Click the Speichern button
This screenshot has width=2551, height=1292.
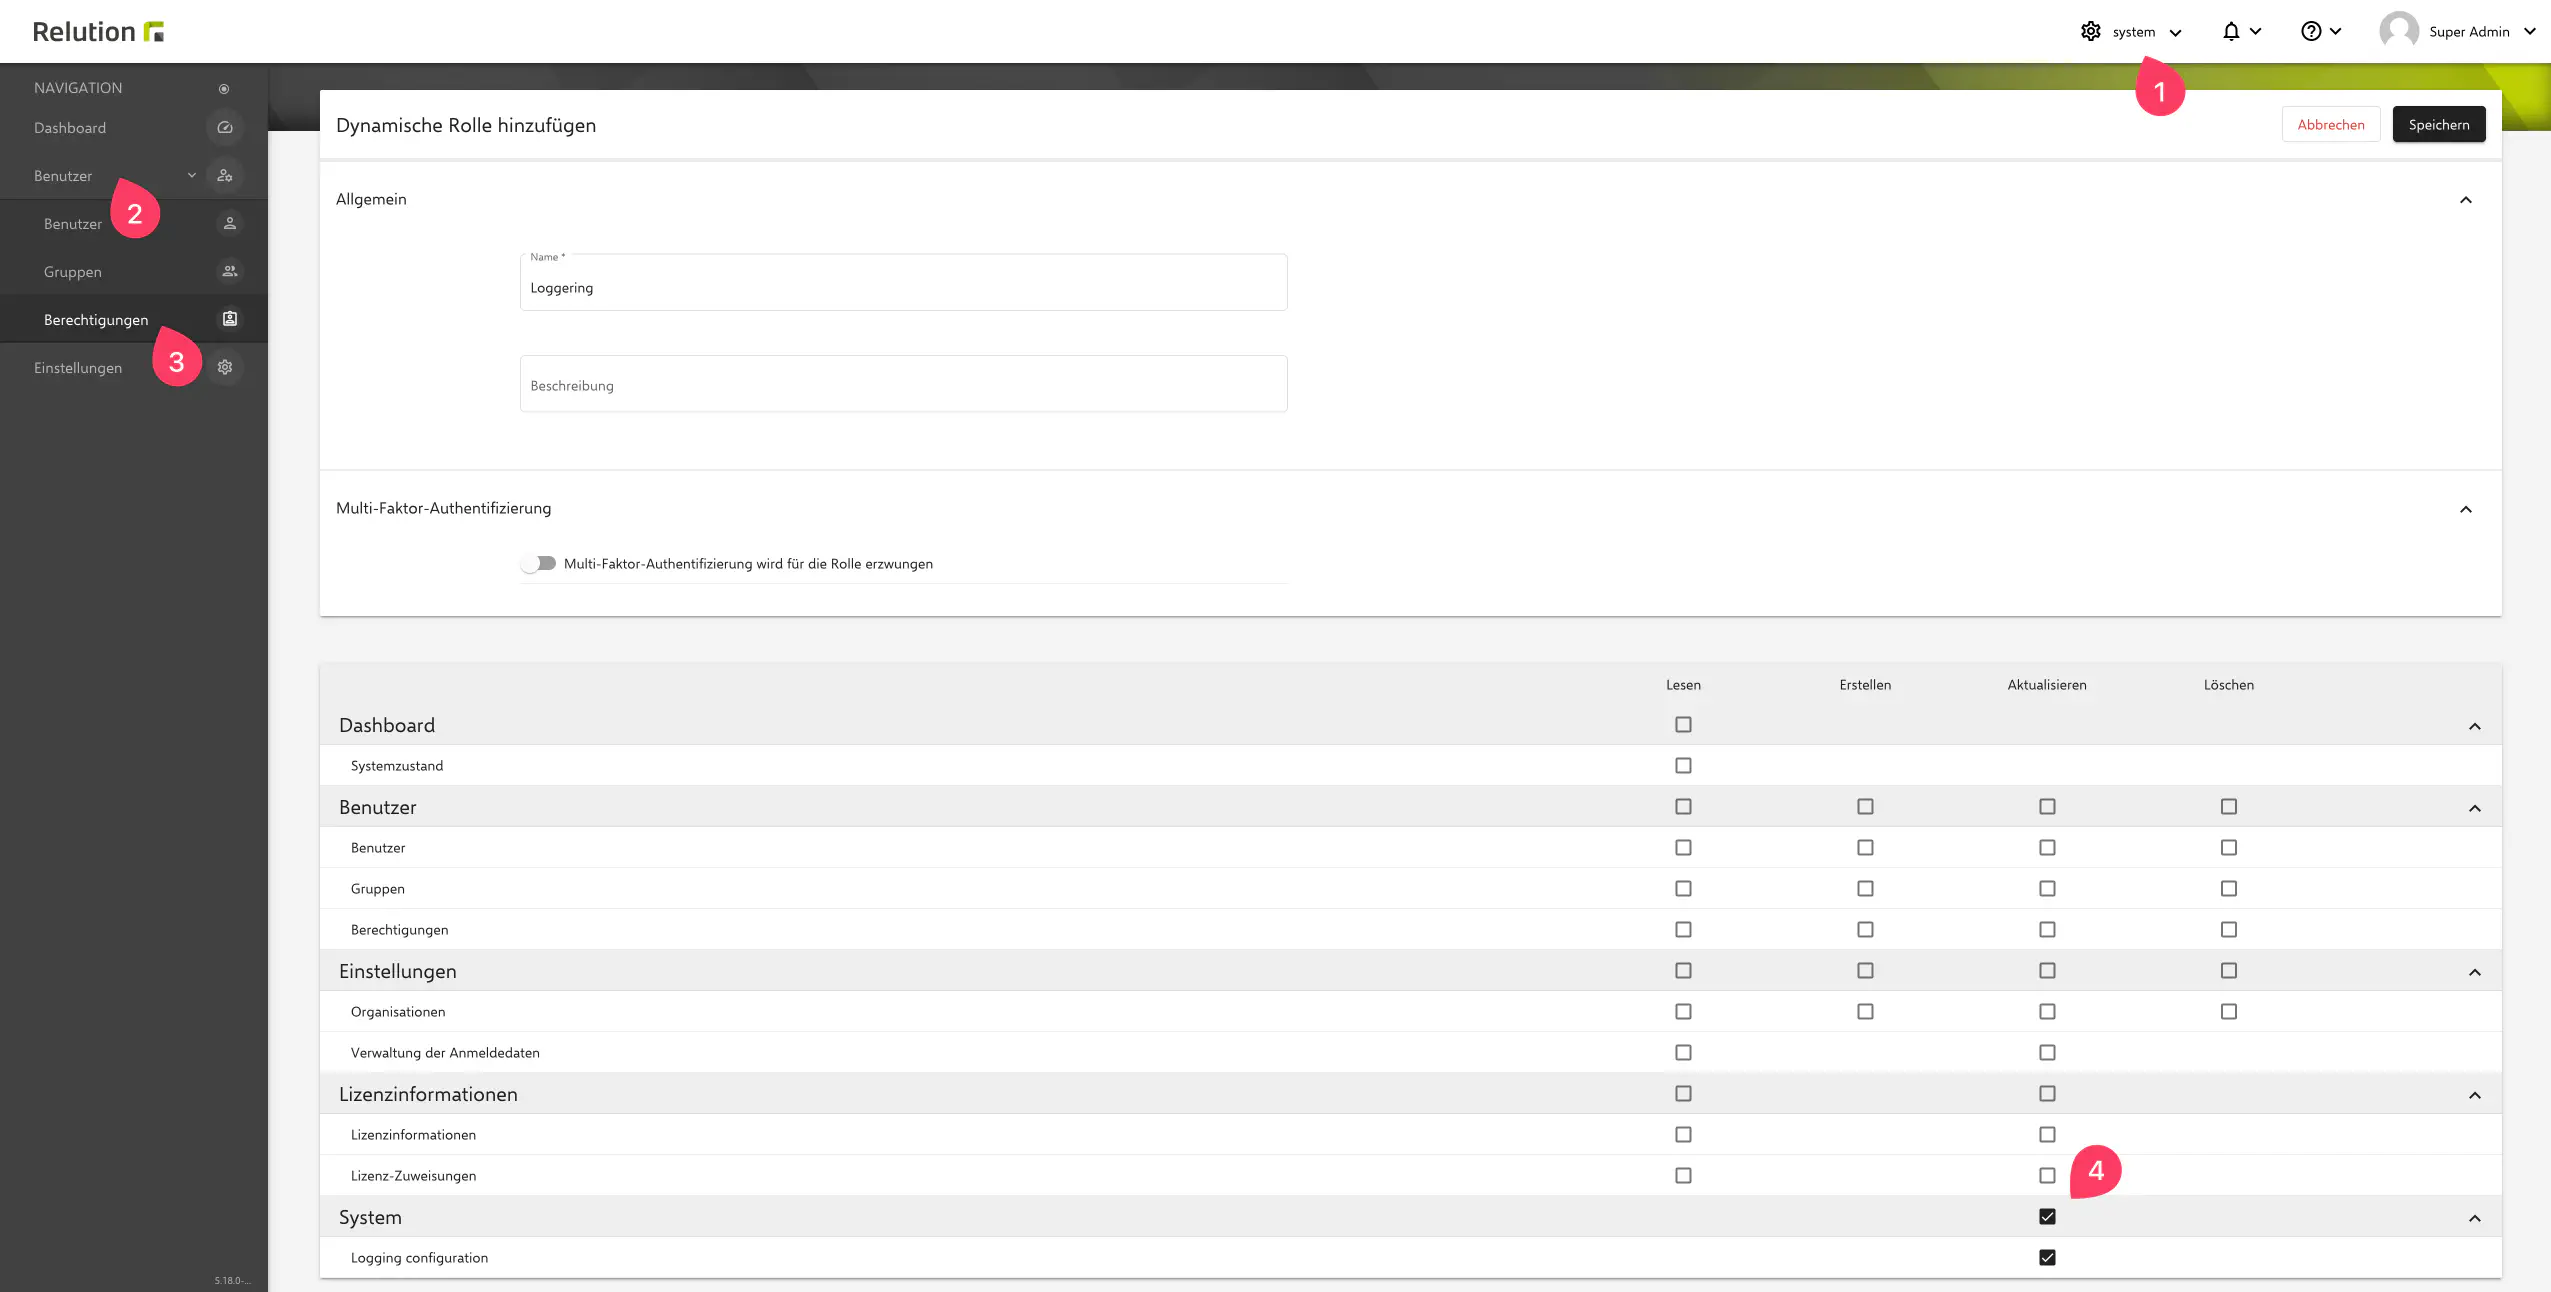click(2438, 125)
